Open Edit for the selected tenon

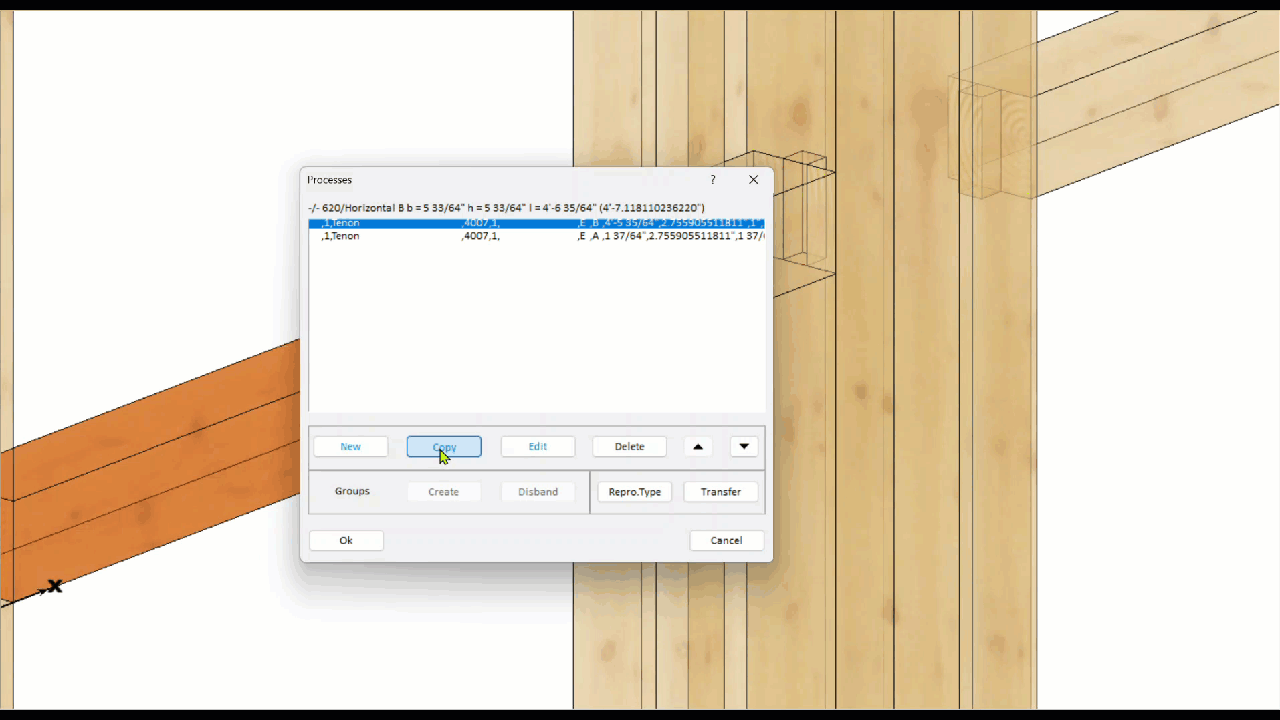[538, 447]
